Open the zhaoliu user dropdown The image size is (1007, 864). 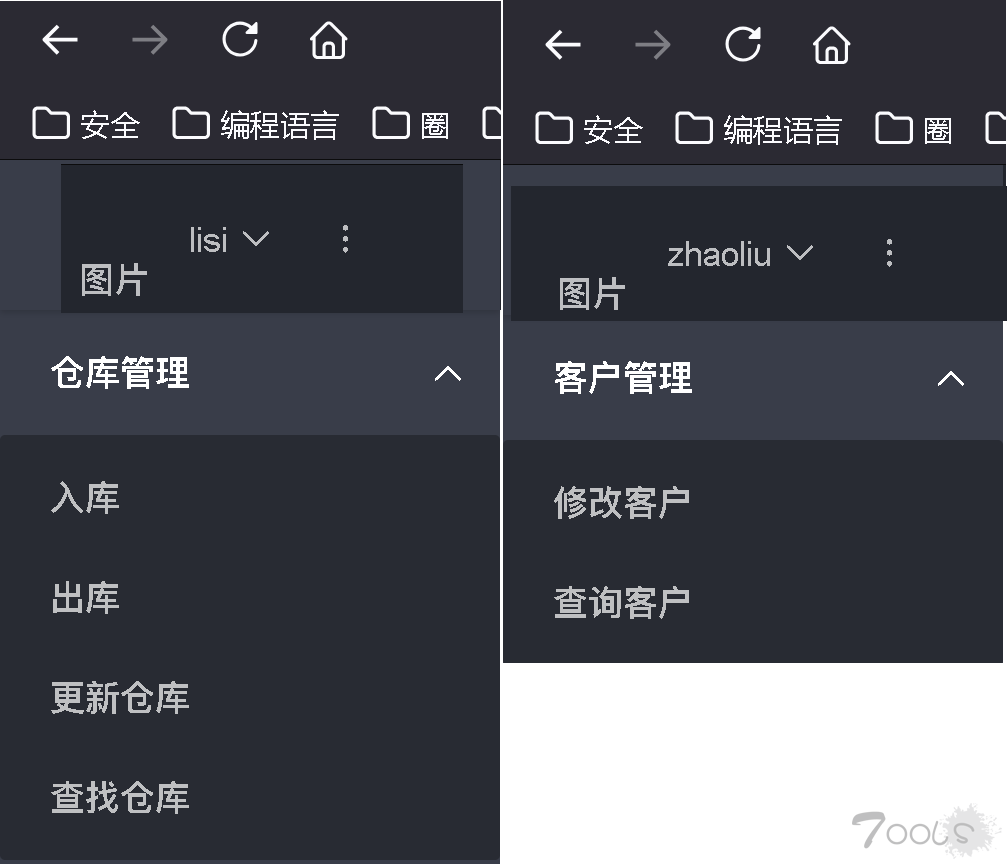click(x=740, y=254)
